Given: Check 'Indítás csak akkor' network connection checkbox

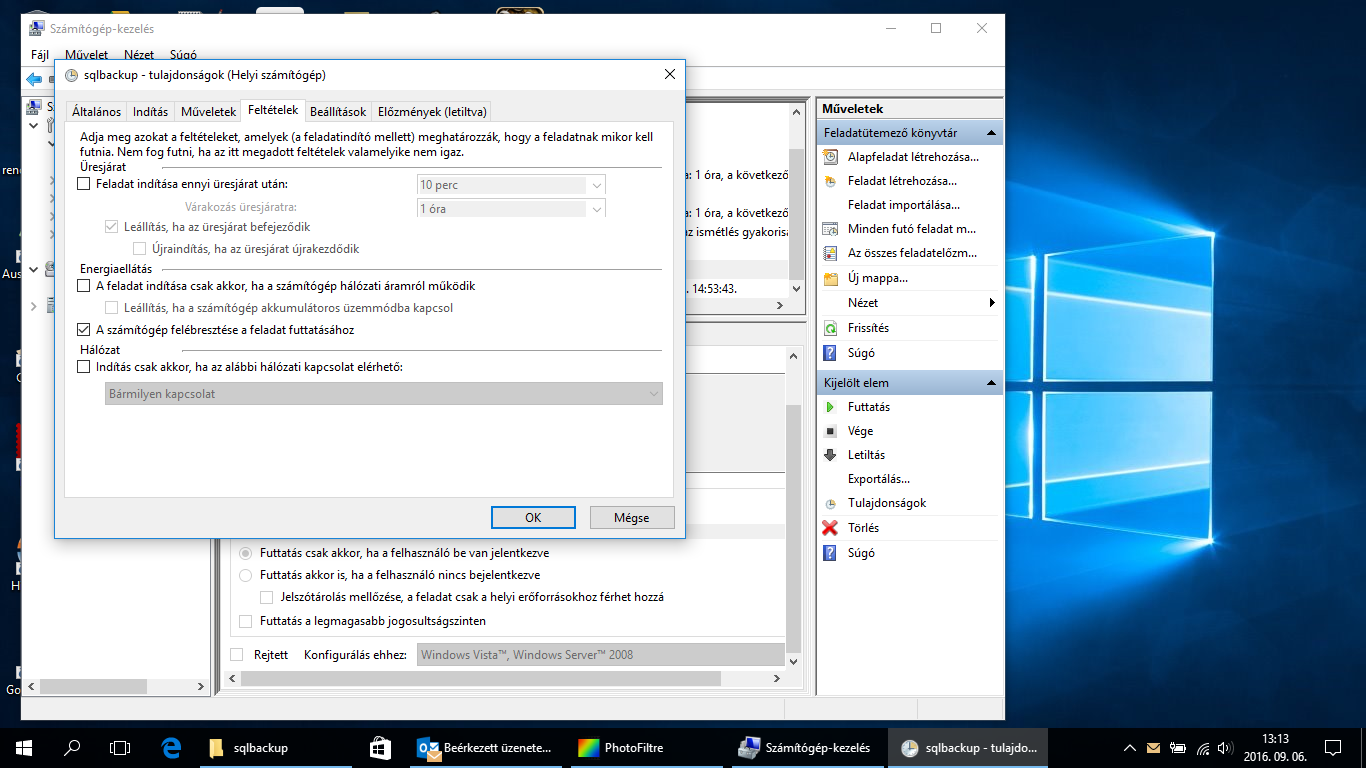Looking at the screenshot, I should click(x=84, y=367).
